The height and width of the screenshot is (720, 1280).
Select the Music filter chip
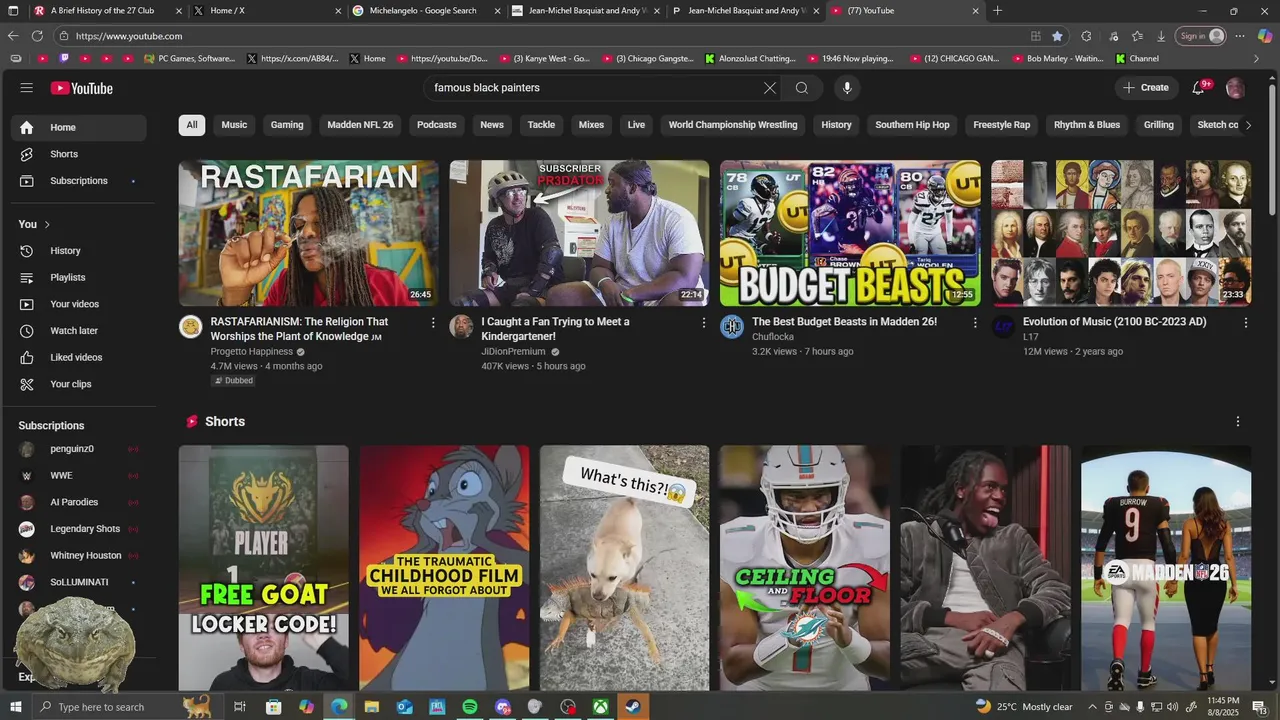pyautogui.click(x=234, y=125)
